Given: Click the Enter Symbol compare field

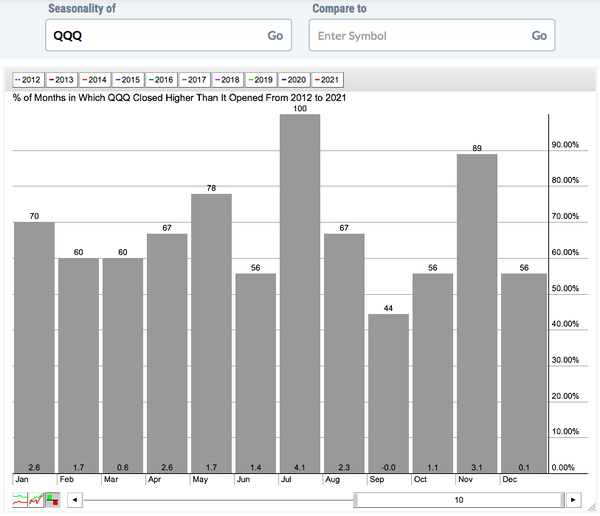Looking at the screenshot, I should 415,35.
